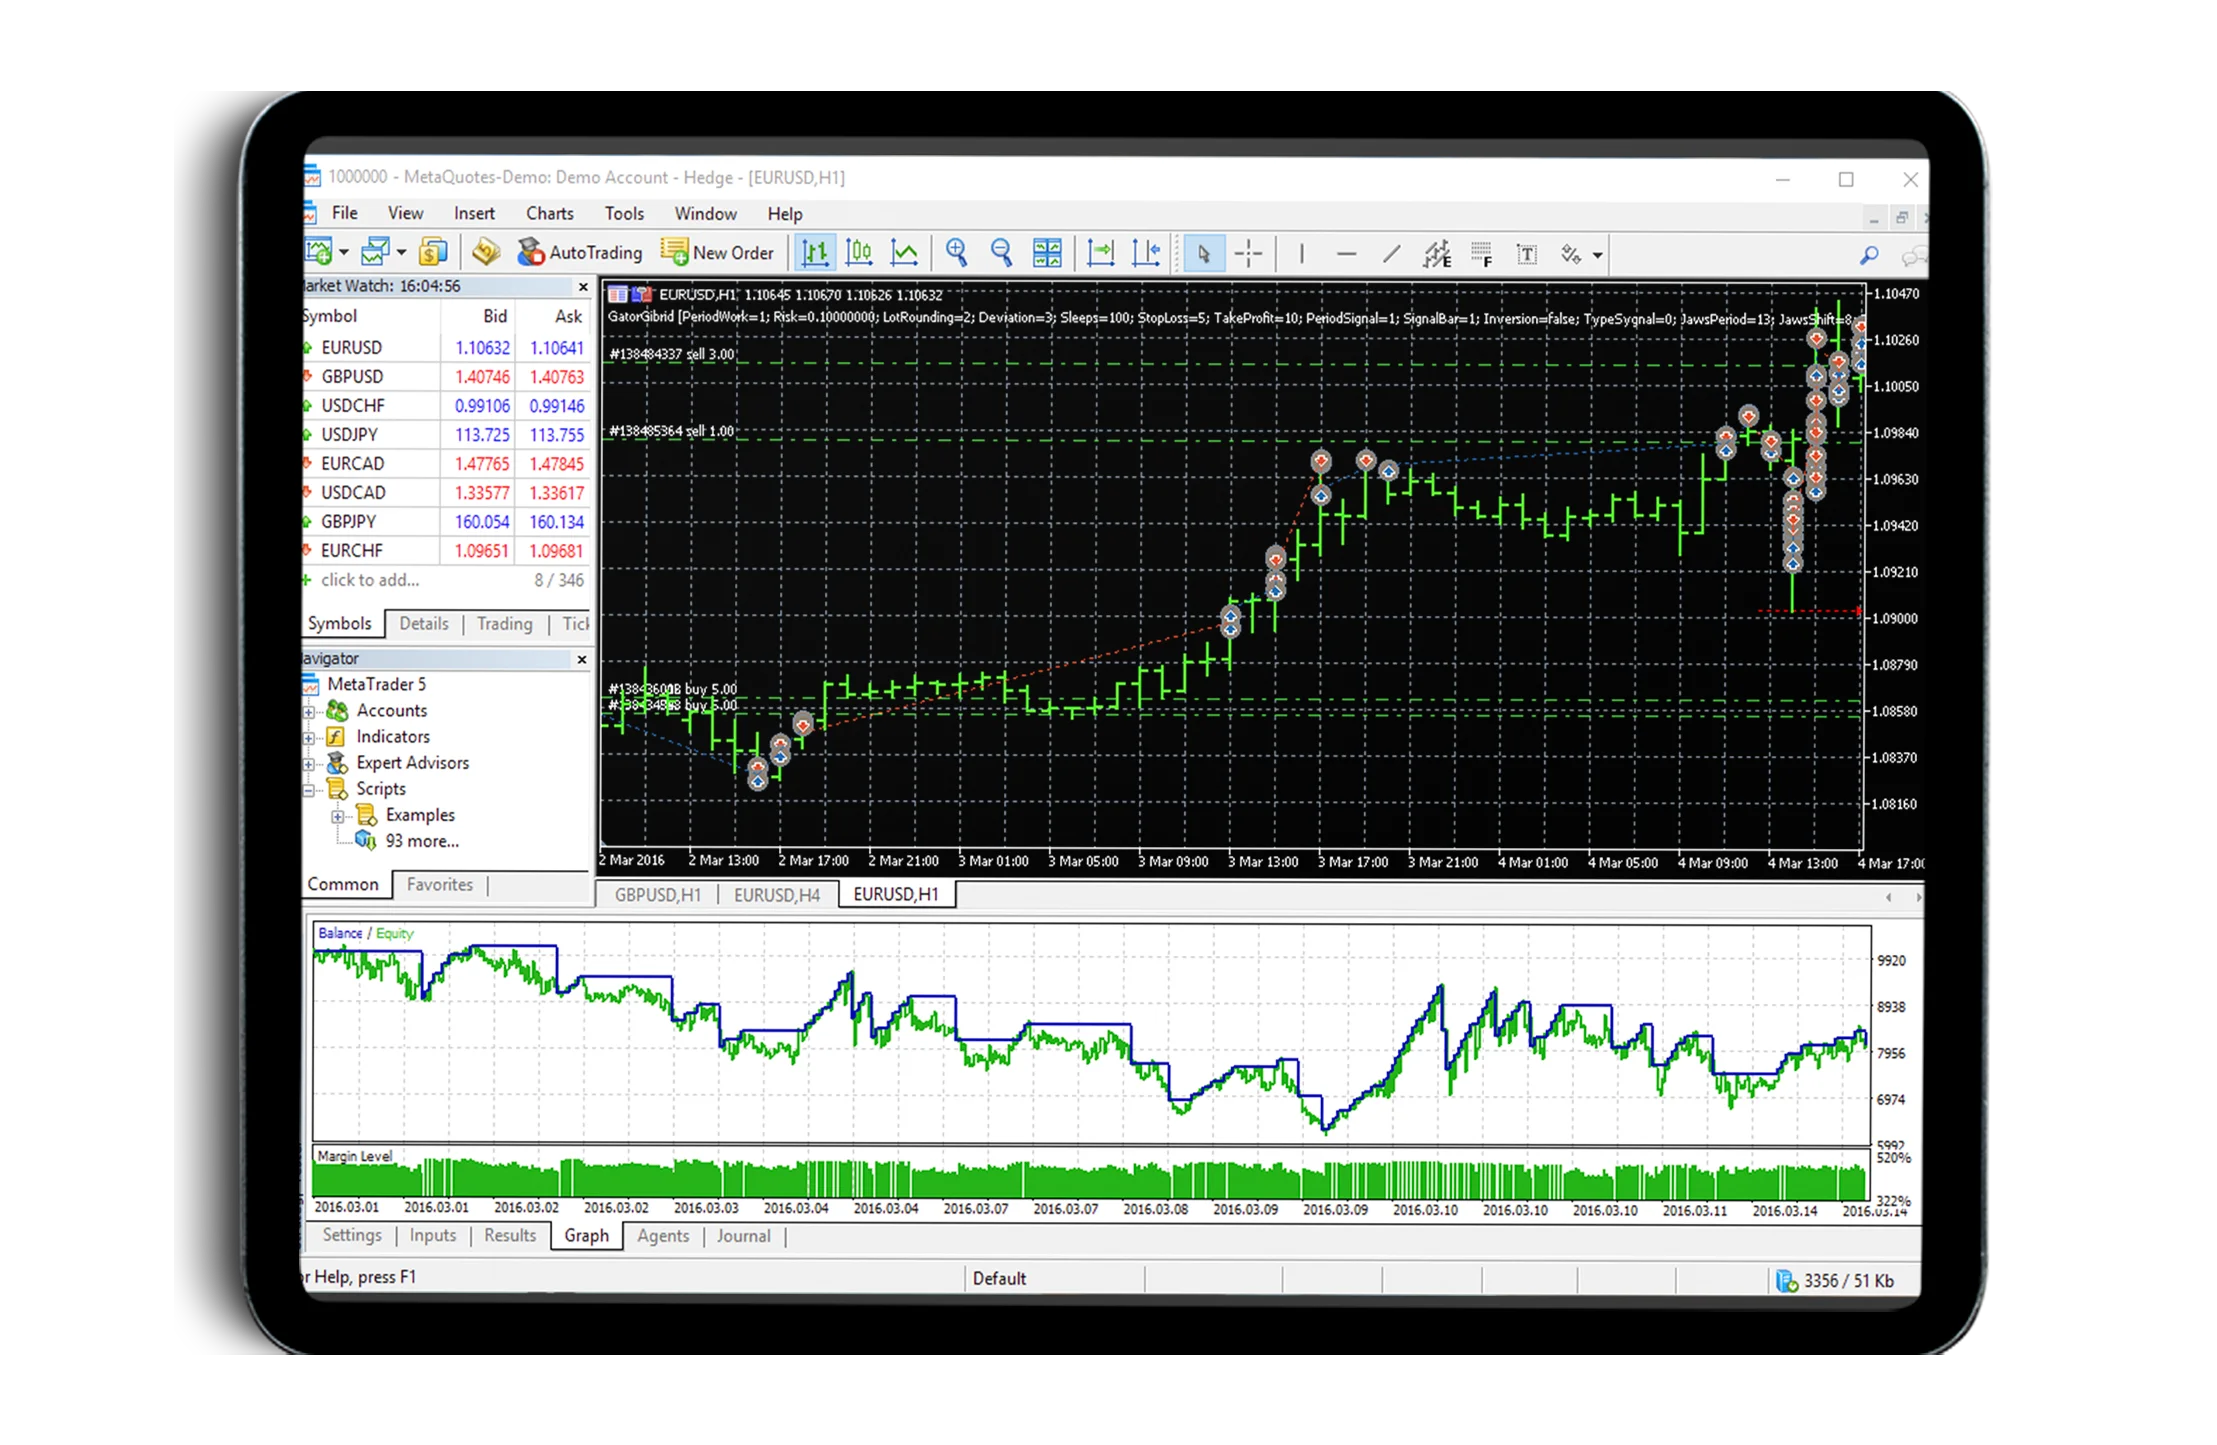Open the Results tab in tester
The height and width of the screenshot is (1445, 2217).
[510, 1236]
